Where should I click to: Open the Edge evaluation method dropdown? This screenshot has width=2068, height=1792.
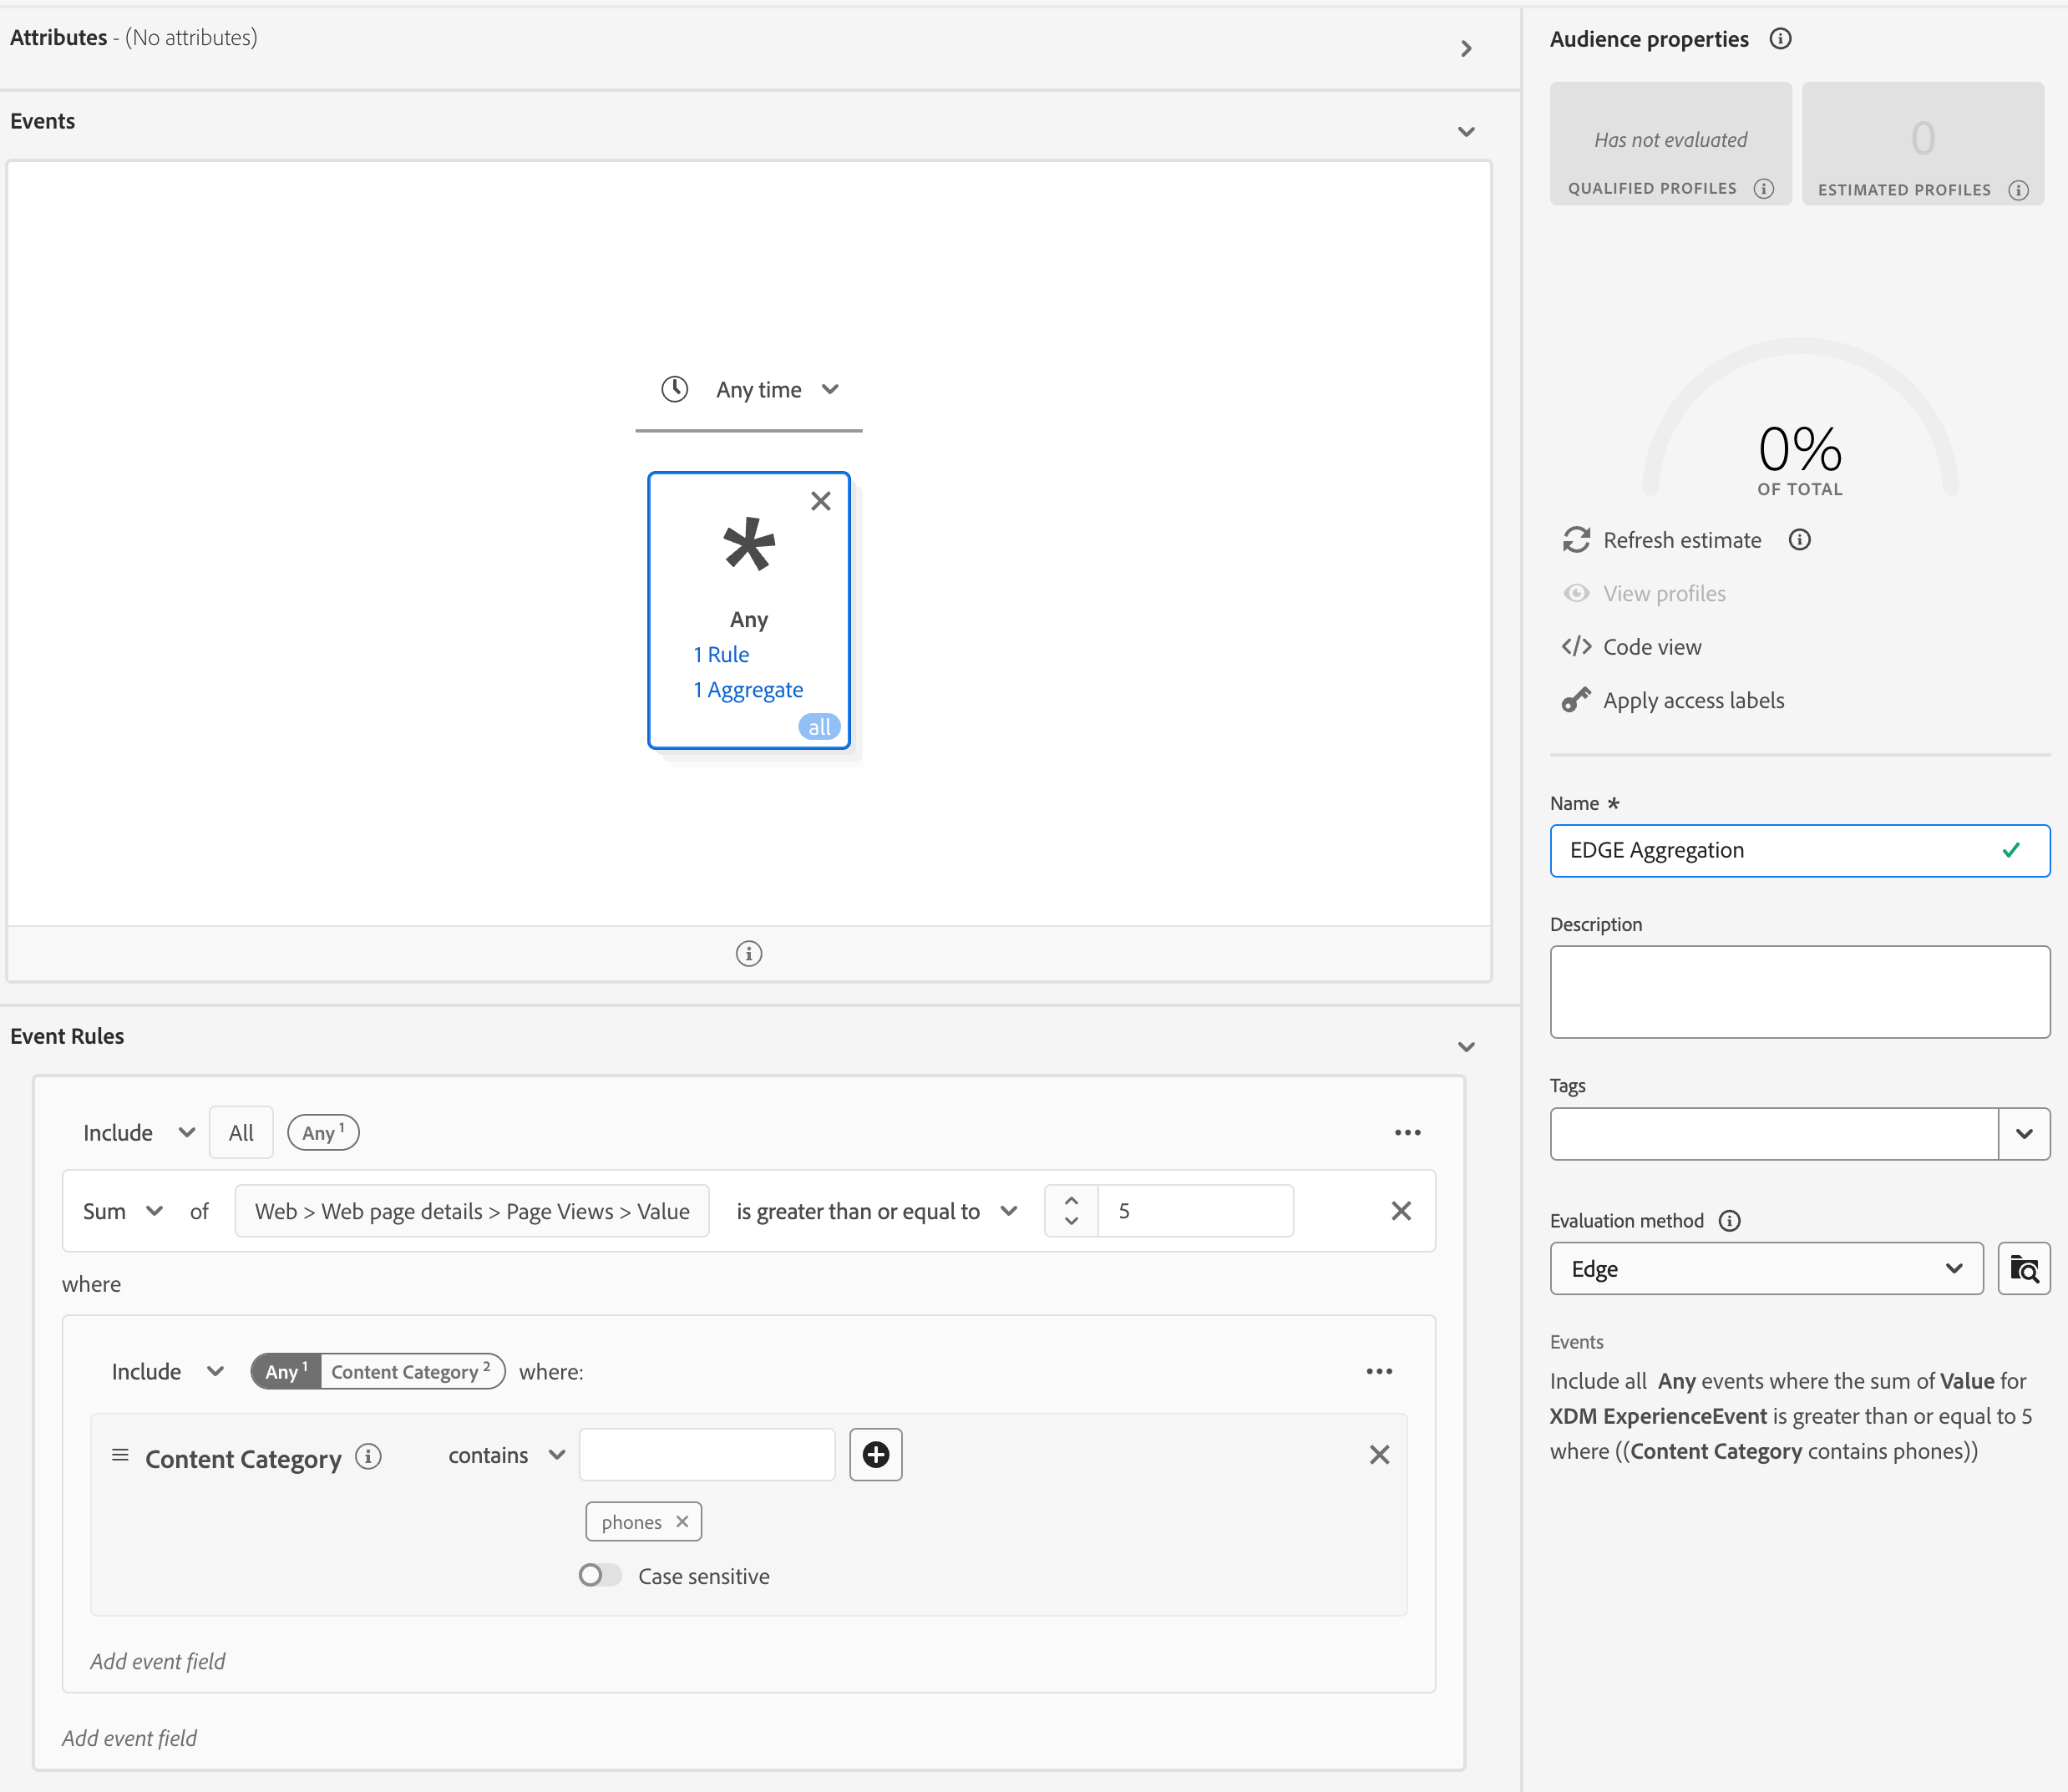point(1766,1268)
